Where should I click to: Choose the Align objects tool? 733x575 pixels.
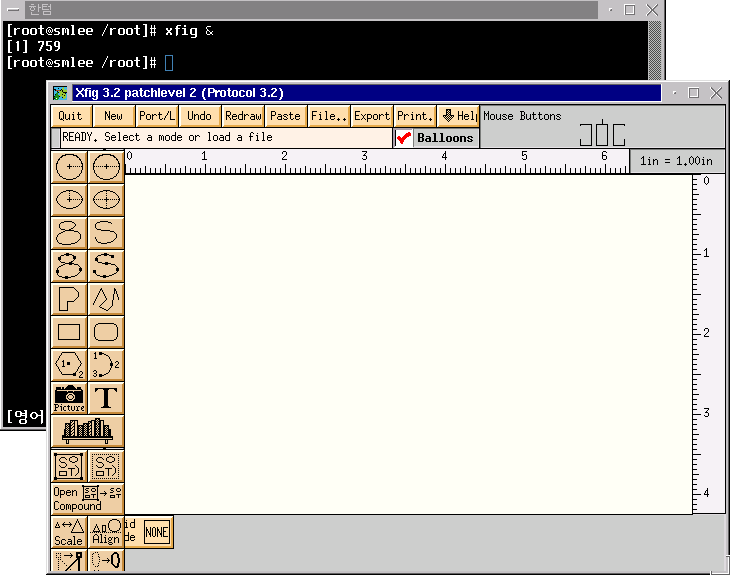coord(106,532)
